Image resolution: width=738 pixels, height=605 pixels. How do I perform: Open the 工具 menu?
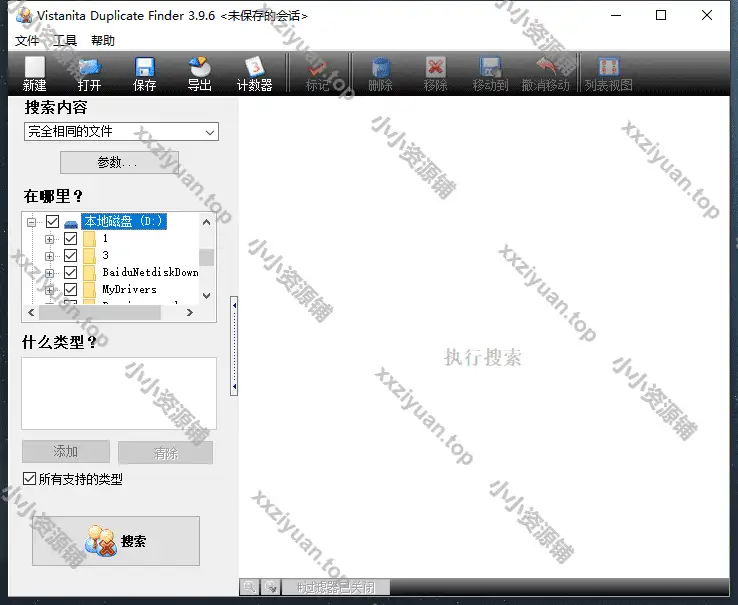tap(65, 41)
